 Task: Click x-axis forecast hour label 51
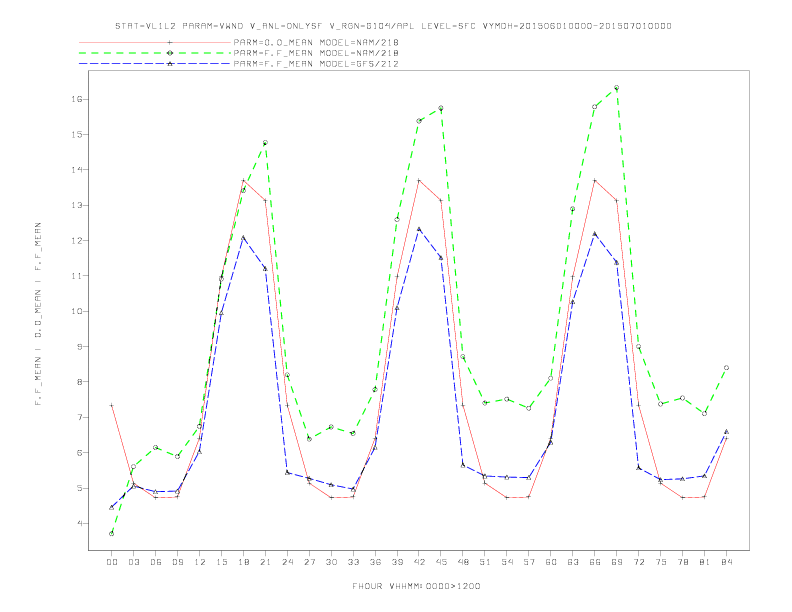485,562
